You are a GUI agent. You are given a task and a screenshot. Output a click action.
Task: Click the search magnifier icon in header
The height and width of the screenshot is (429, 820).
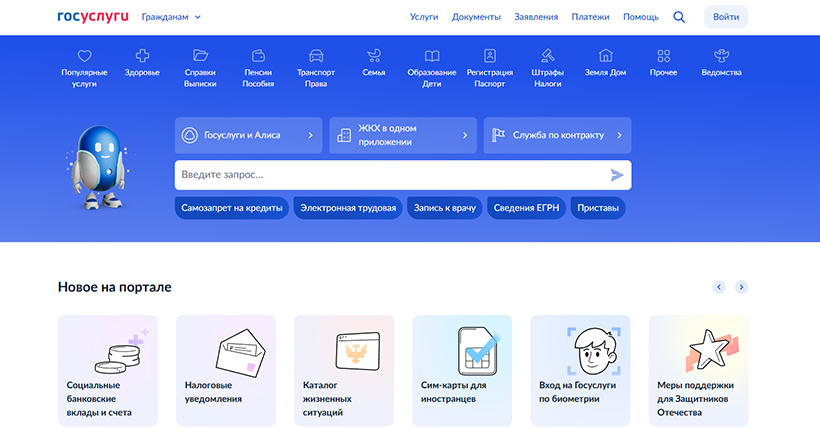679,17
